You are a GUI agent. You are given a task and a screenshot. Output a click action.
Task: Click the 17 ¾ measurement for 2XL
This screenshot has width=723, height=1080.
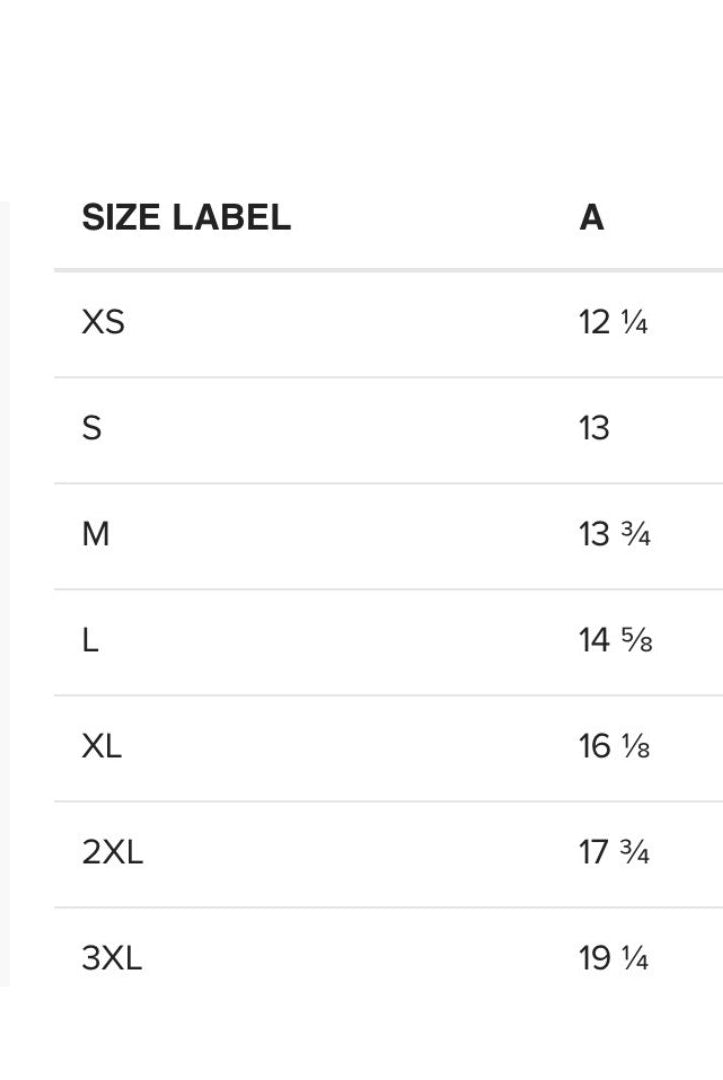(x=614, y=852)
